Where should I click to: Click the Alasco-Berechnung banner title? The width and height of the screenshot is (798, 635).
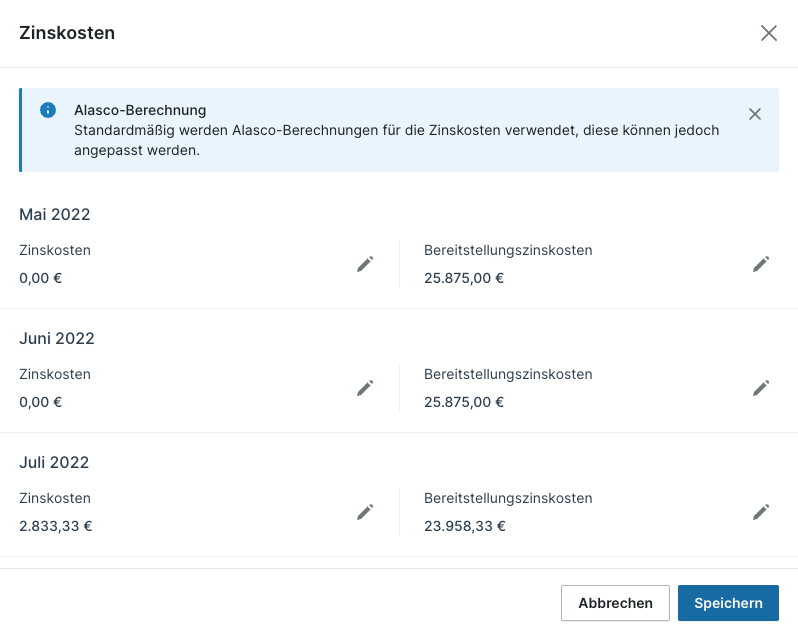point(140,110)
